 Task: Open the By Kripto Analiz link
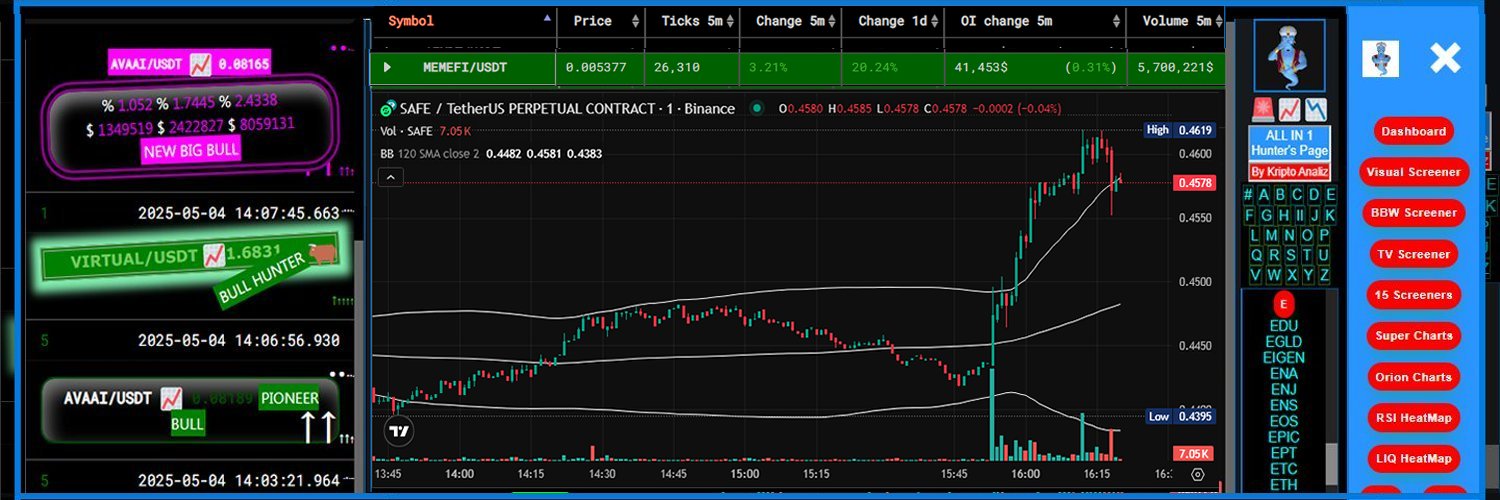click(1289, 172)
